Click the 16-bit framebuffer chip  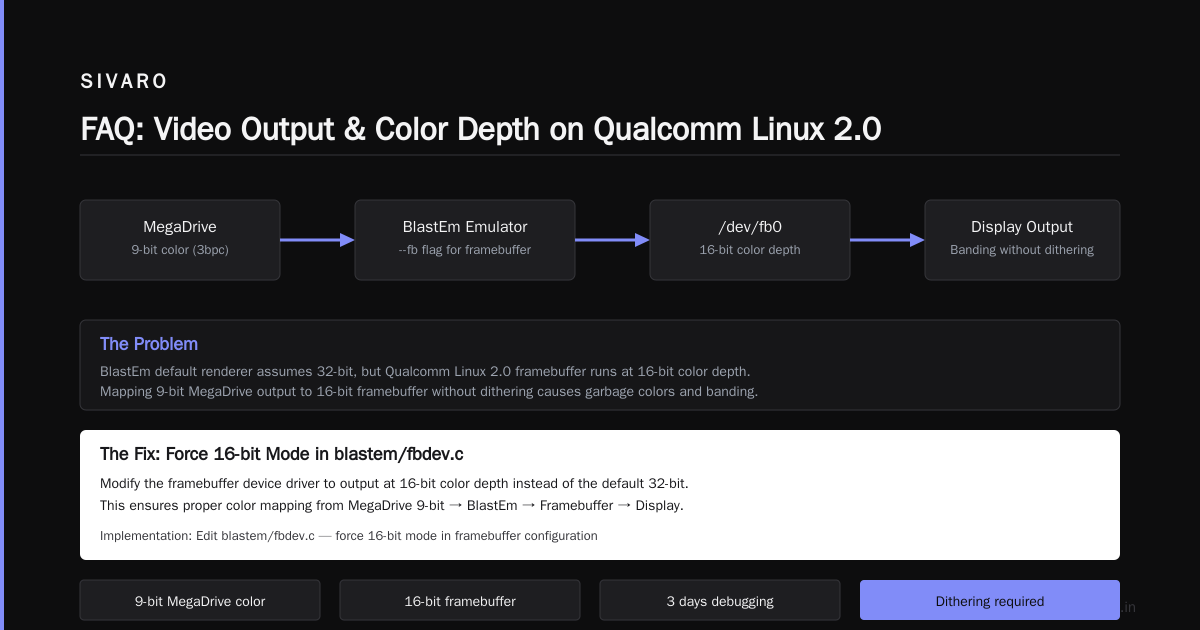[x=460, y=601]
